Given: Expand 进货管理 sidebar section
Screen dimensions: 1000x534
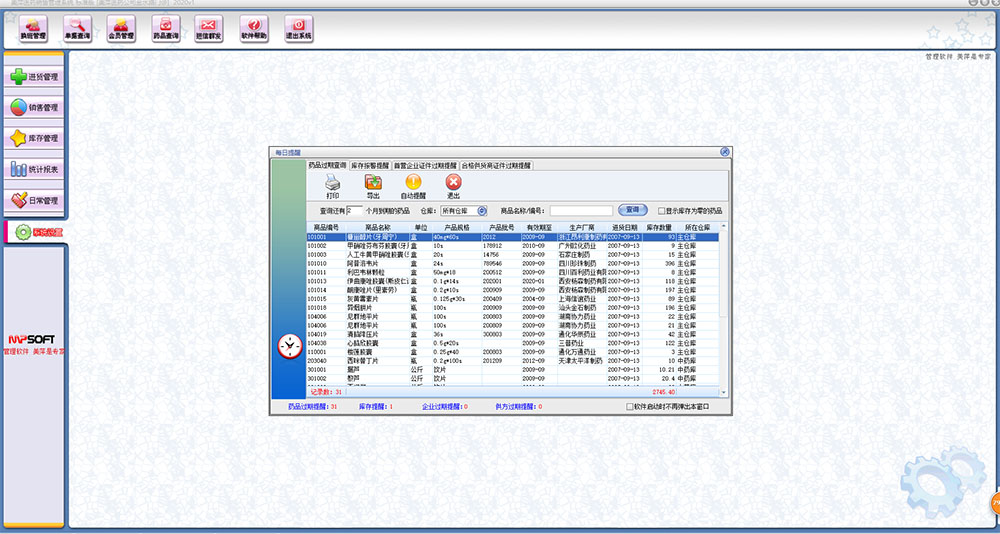Looking at the screenshot, I should pyautogui.click(x=34, y=76).
